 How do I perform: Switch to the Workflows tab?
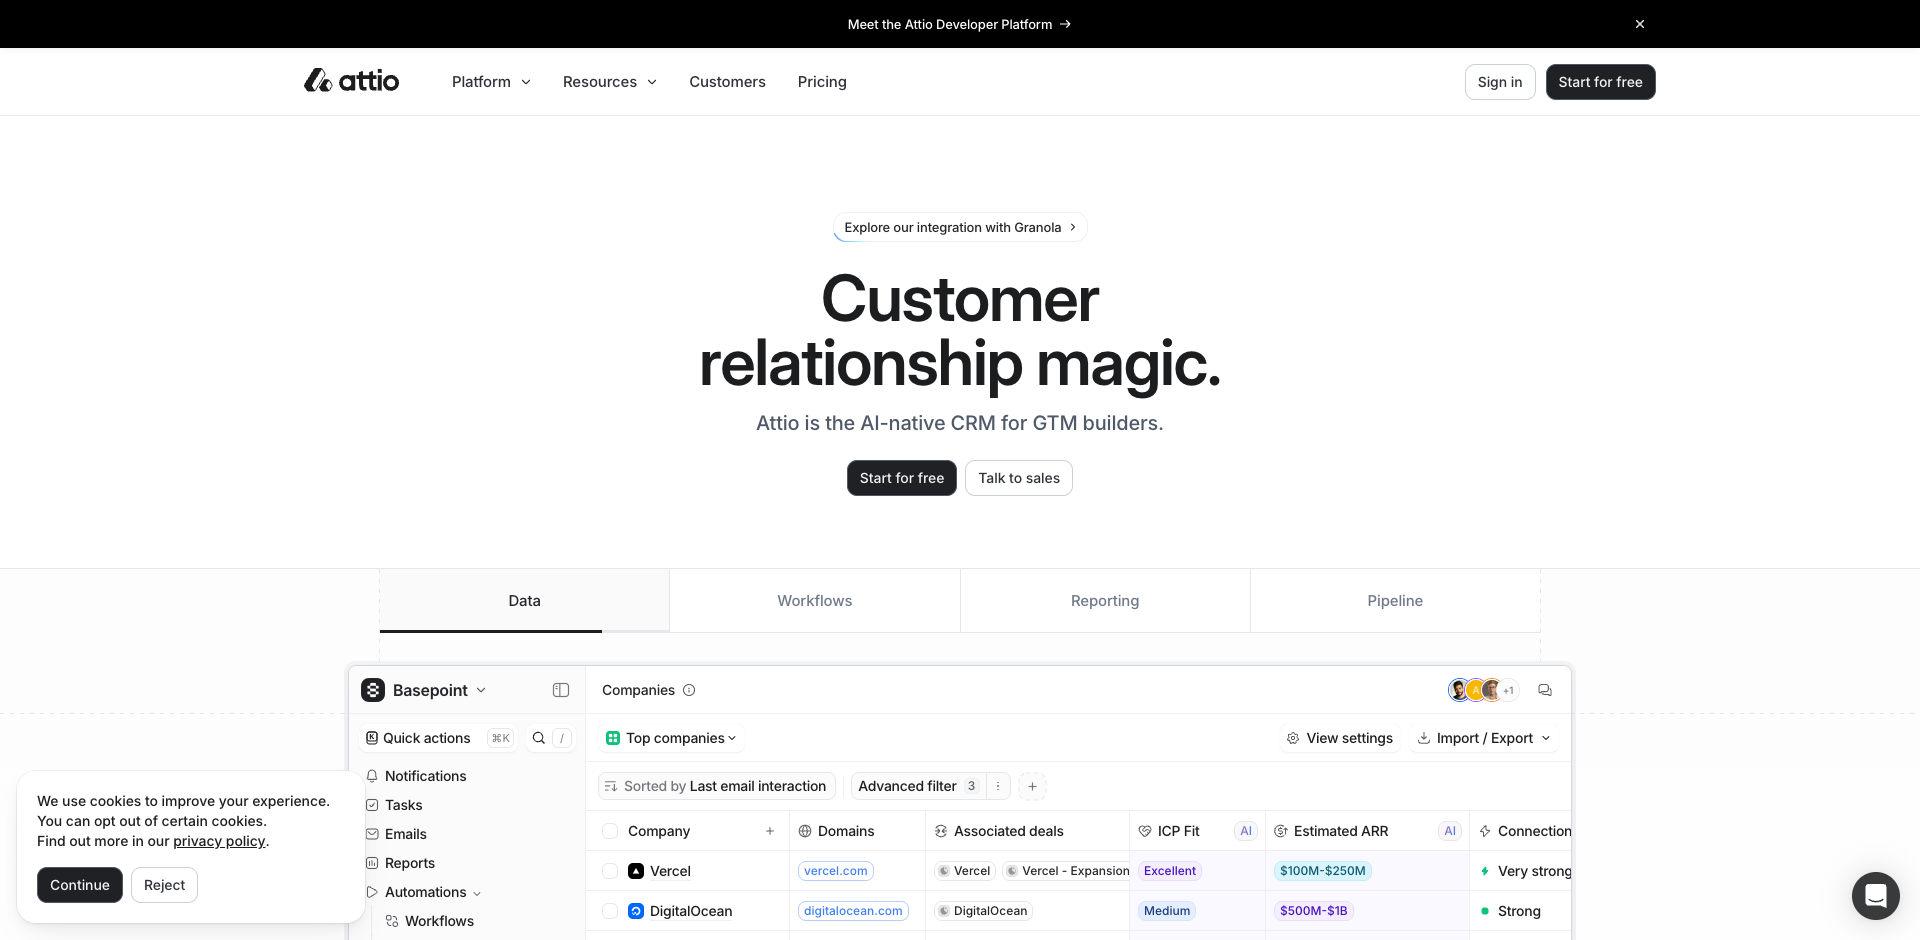[x=815, y=601]
